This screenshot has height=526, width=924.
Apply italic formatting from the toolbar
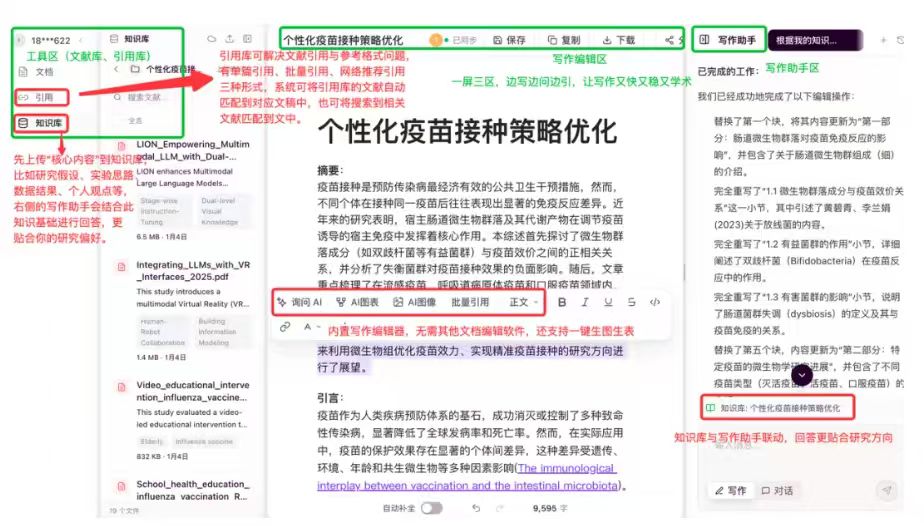pyautogui.click(x=585, y=302)
